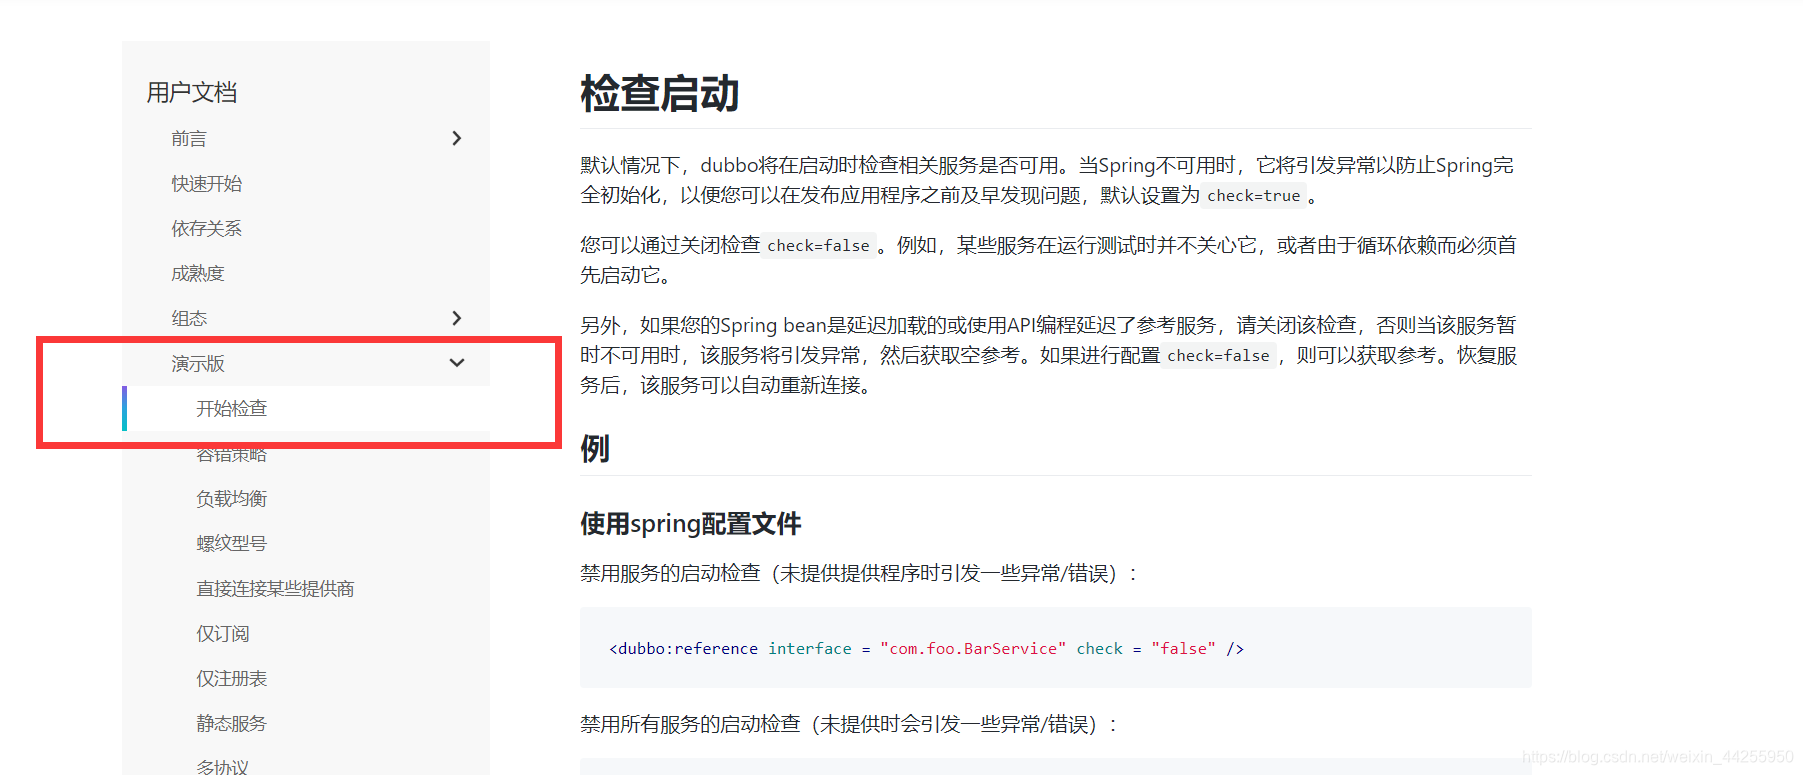Click the 禁用所有服务的启动检查 paragraph
1803x775 pixels.
point(848,724)
